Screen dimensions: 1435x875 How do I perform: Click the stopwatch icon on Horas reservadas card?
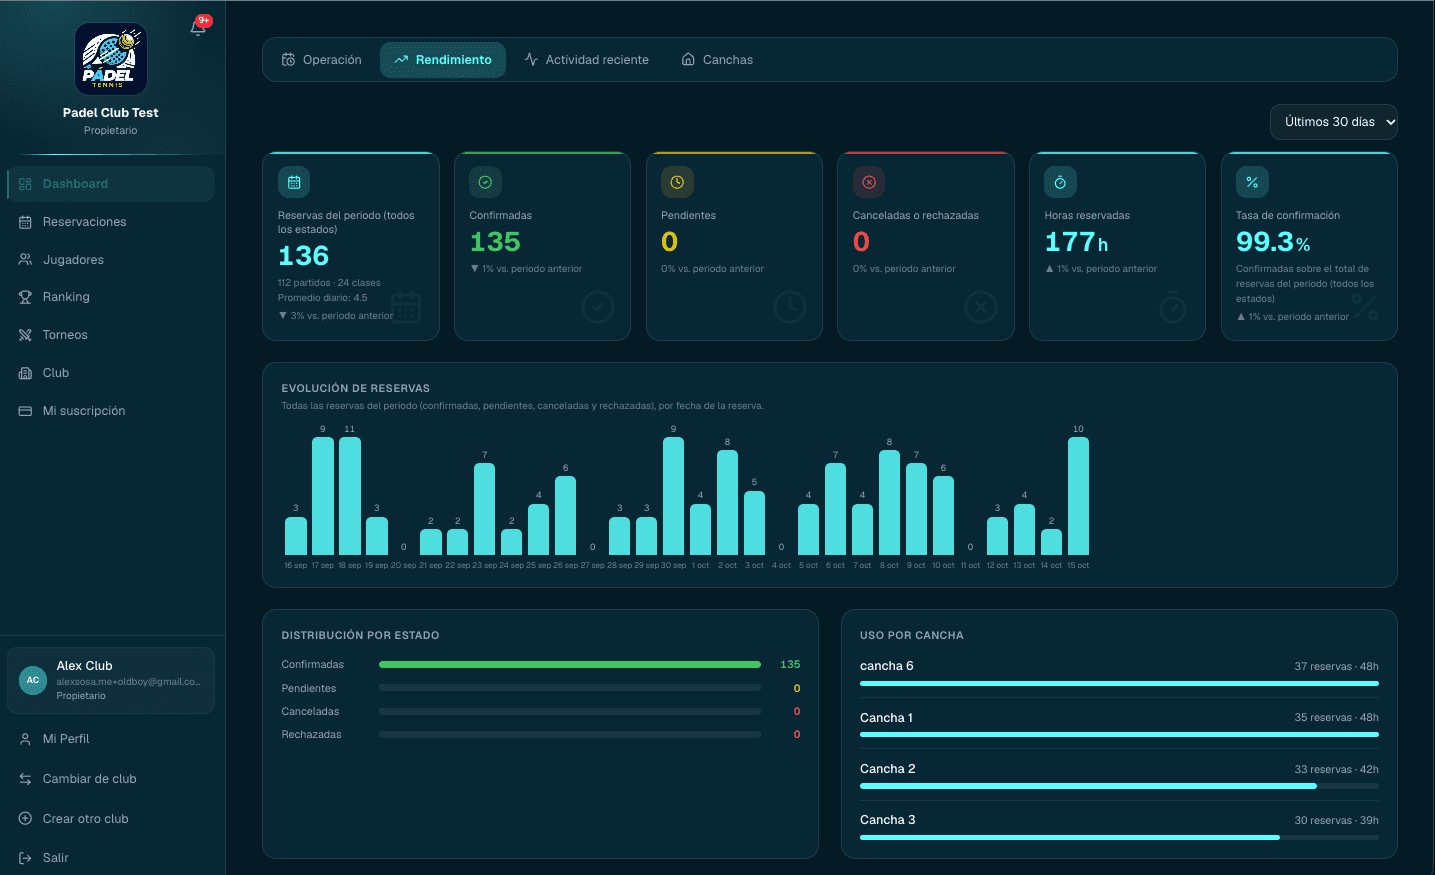point(1060,182)
